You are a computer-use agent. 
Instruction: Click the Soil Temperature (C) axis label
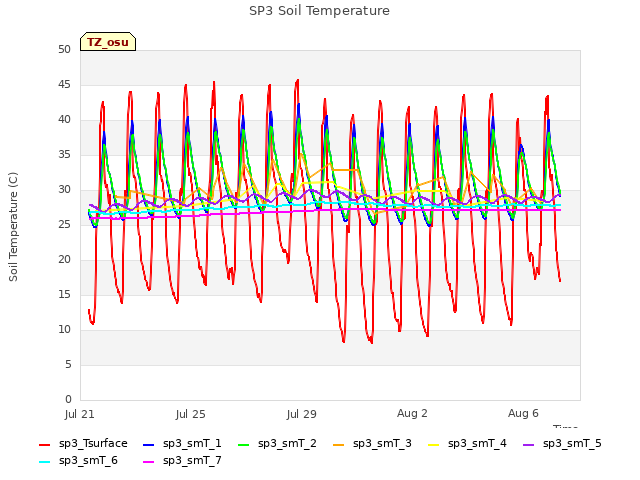(x=13, y=227)
